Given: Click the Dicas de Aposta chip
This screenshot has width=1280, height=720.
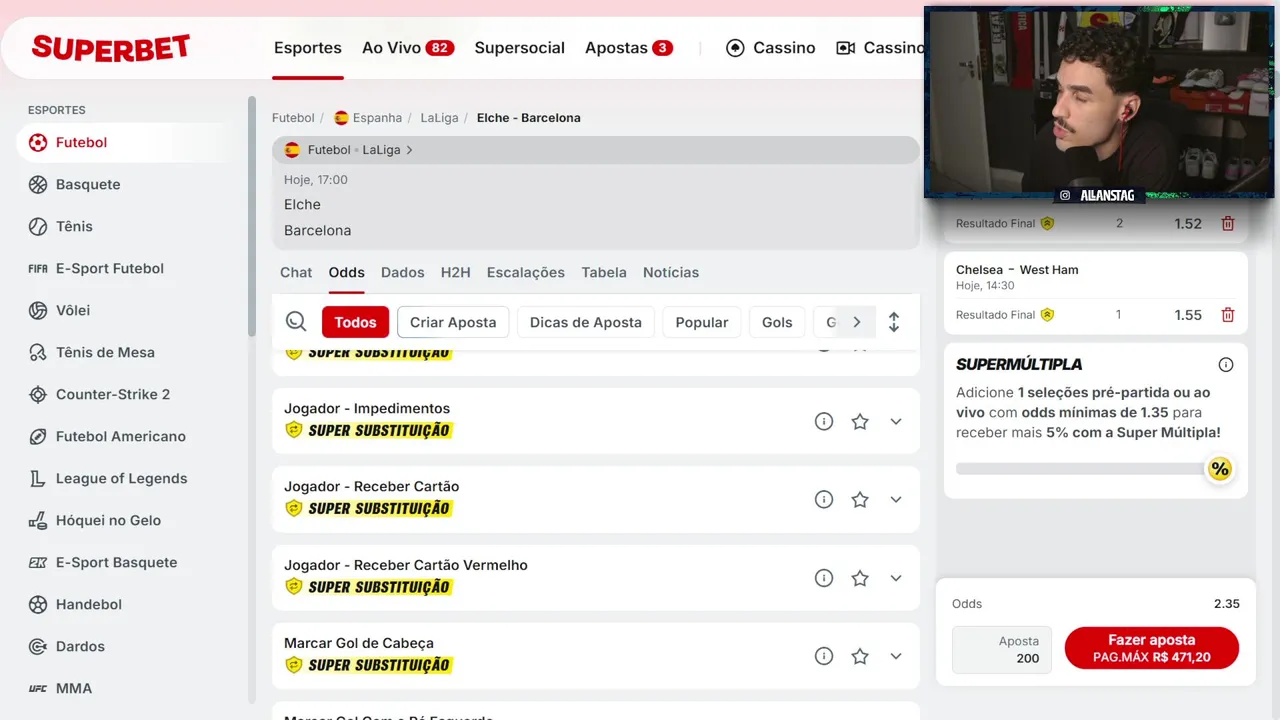Looking at the screenshot, I should (586, 322).
